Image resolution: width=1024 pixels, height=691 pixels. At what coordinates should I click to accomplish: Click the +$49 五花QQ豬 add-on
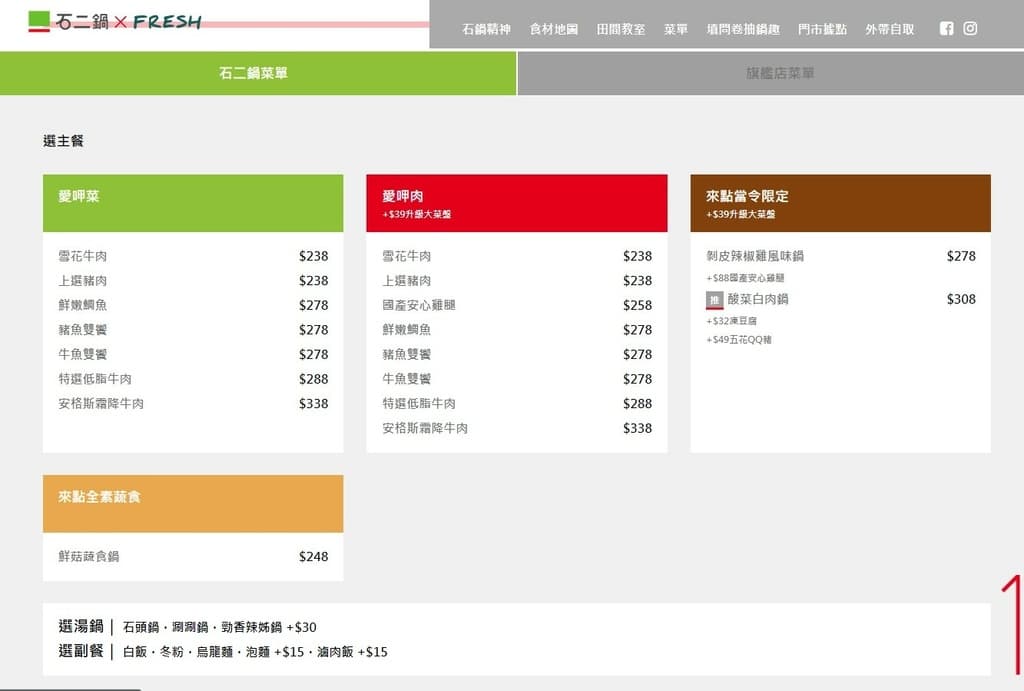point(739,340)
